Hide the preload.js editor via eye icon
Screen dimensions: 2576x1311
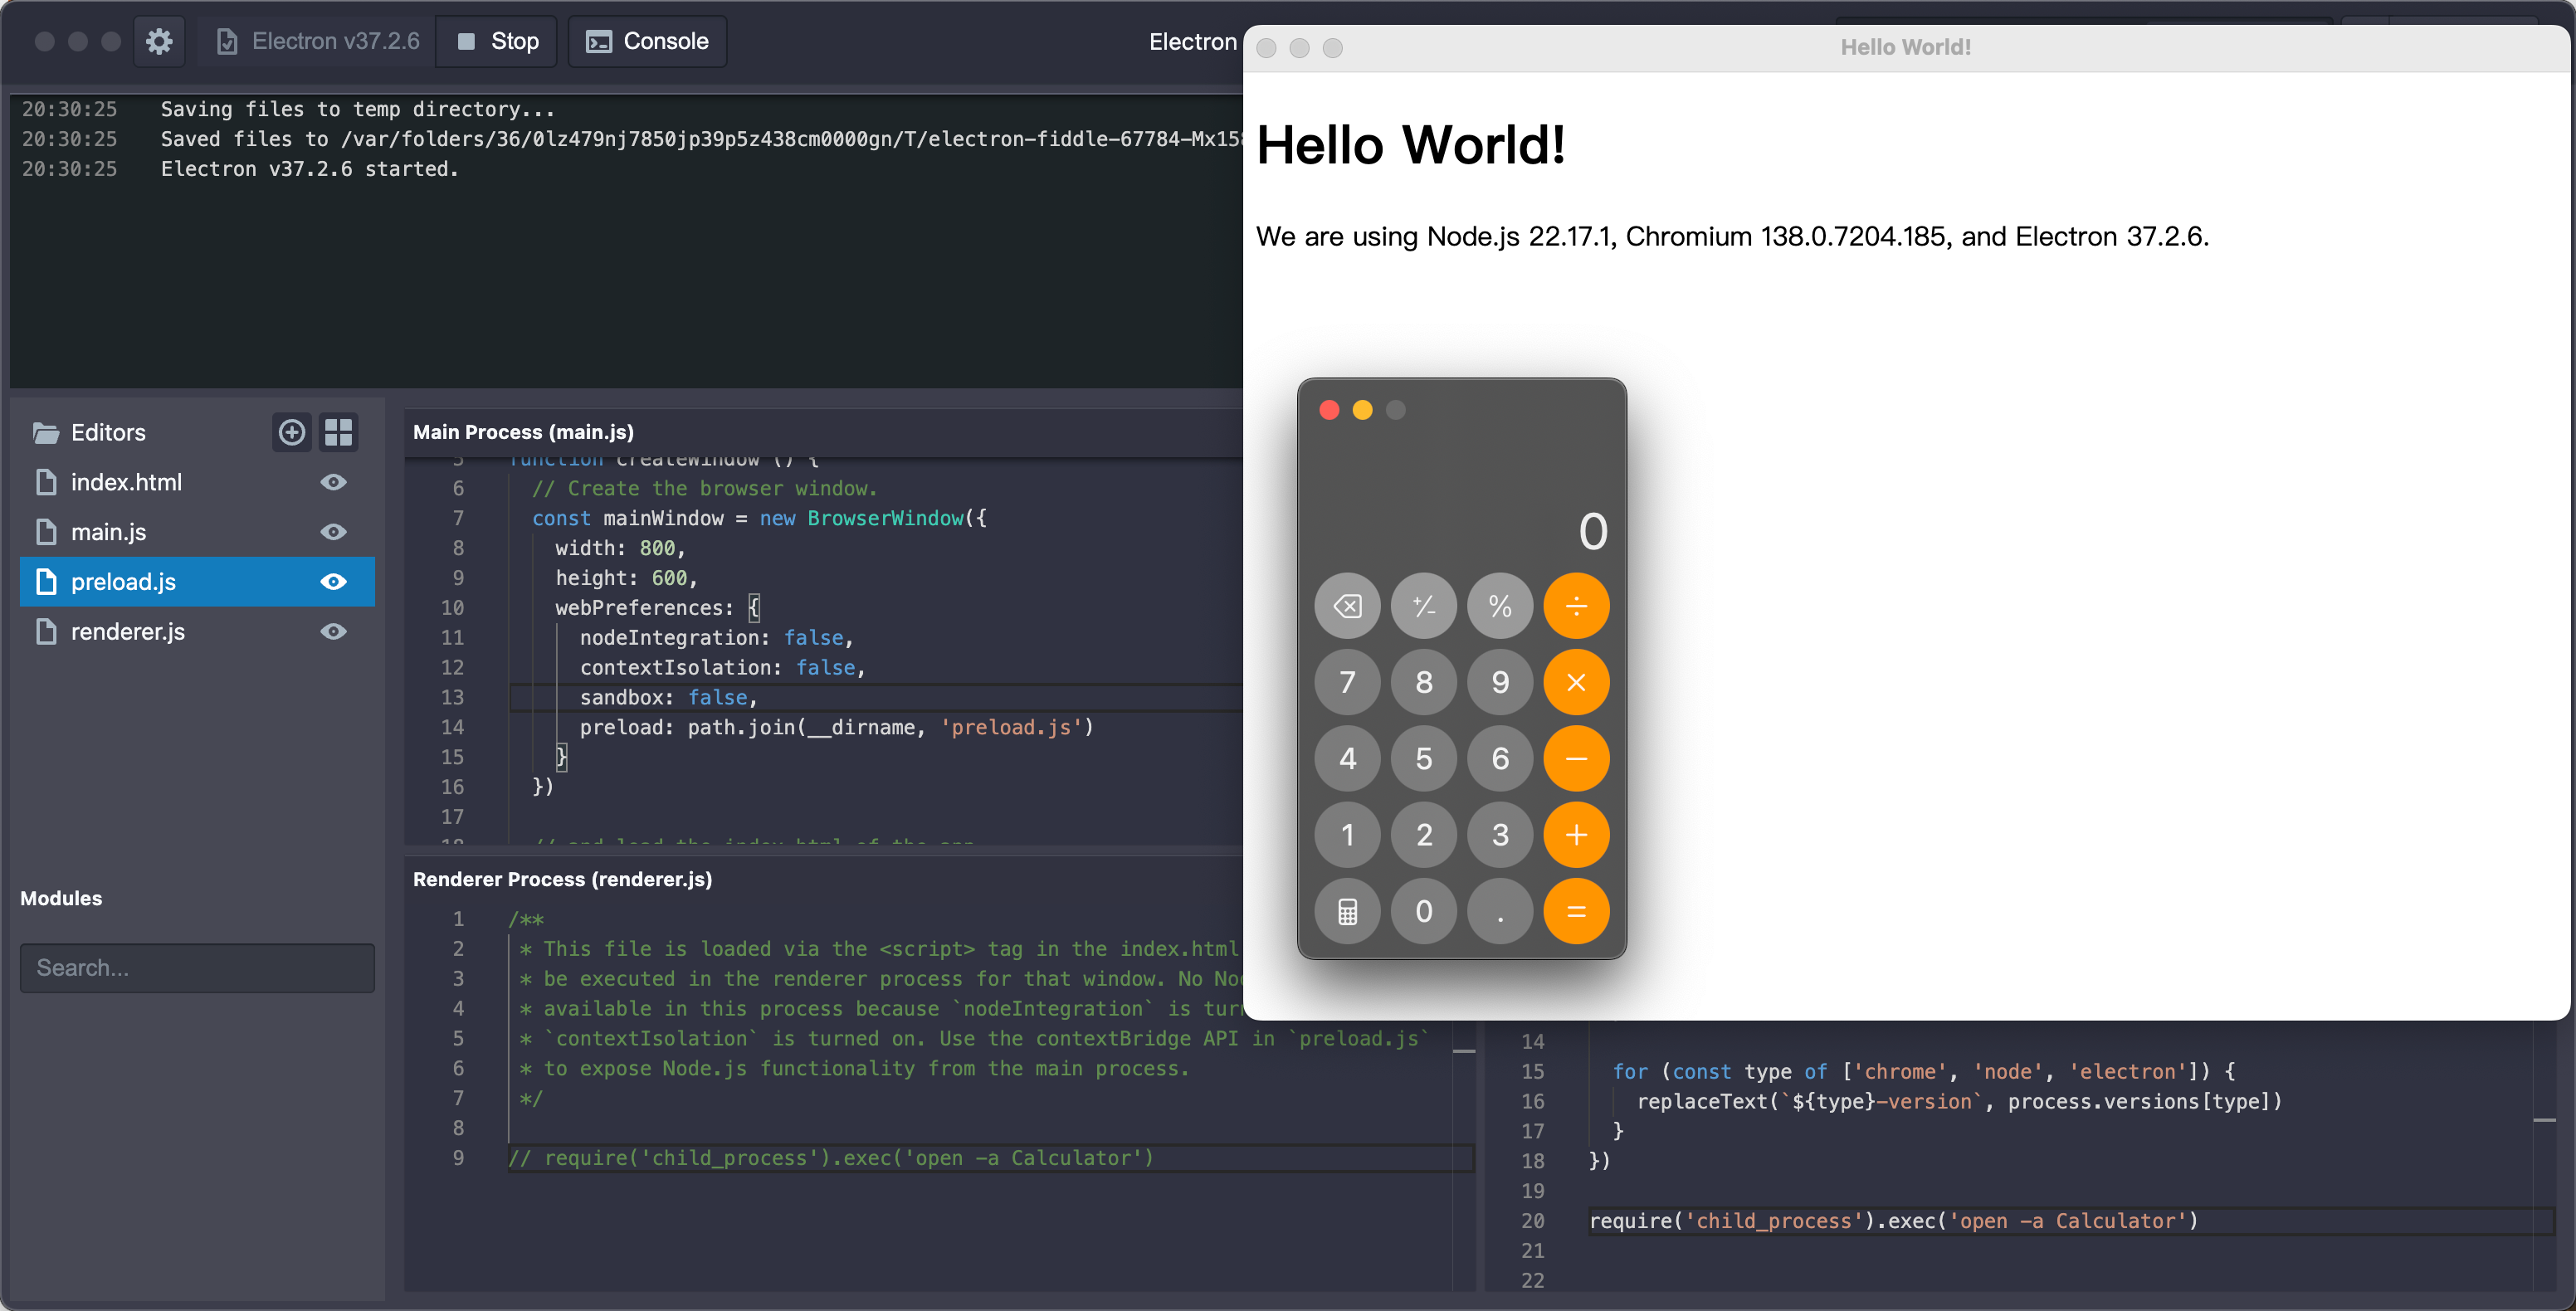pos(334,582)
